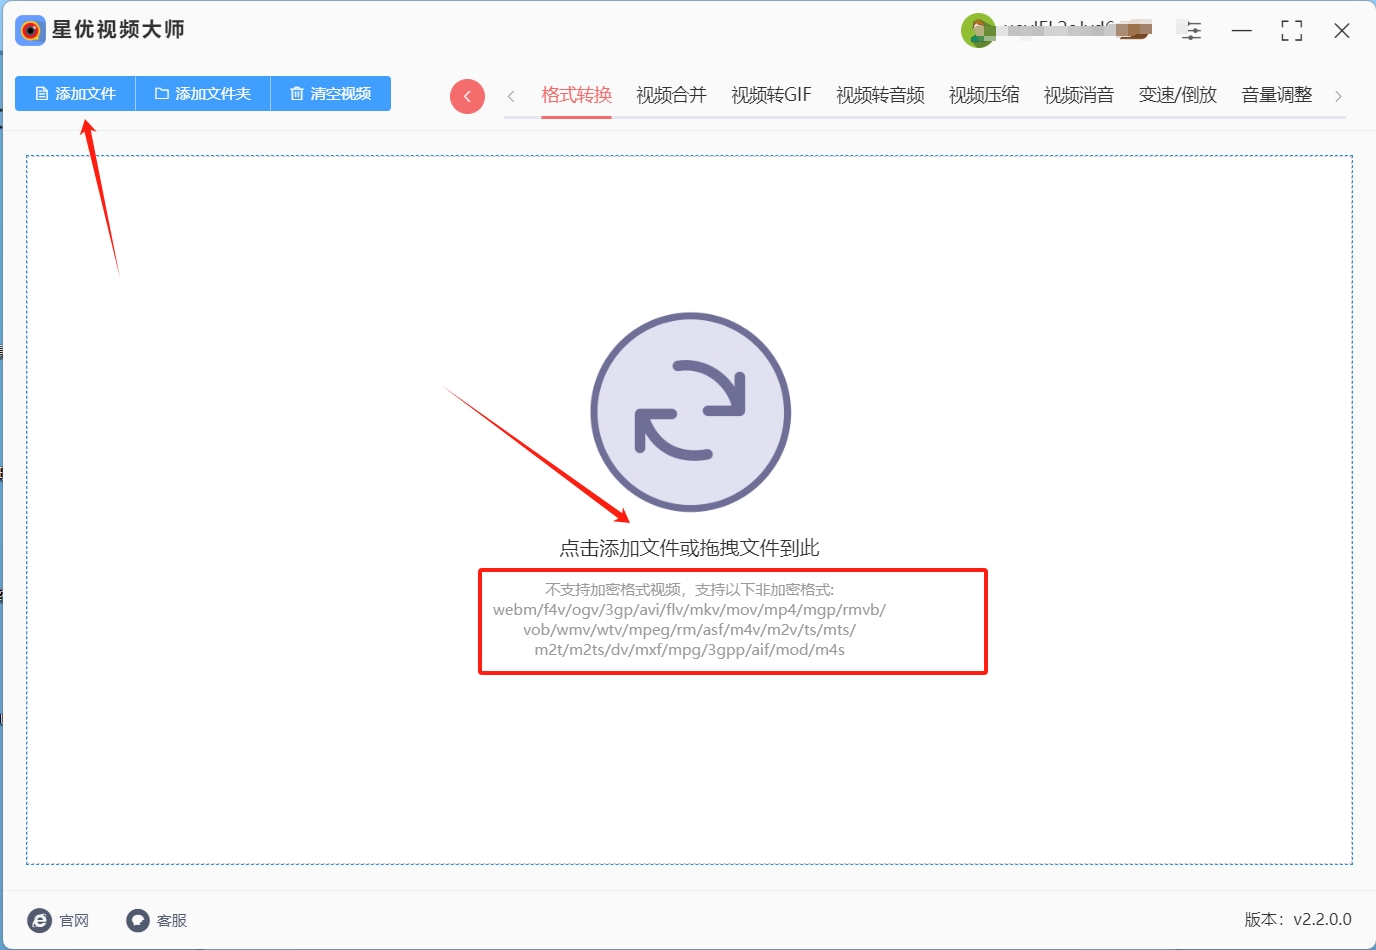Go to the 音量调整 tab

[1277, 95]
